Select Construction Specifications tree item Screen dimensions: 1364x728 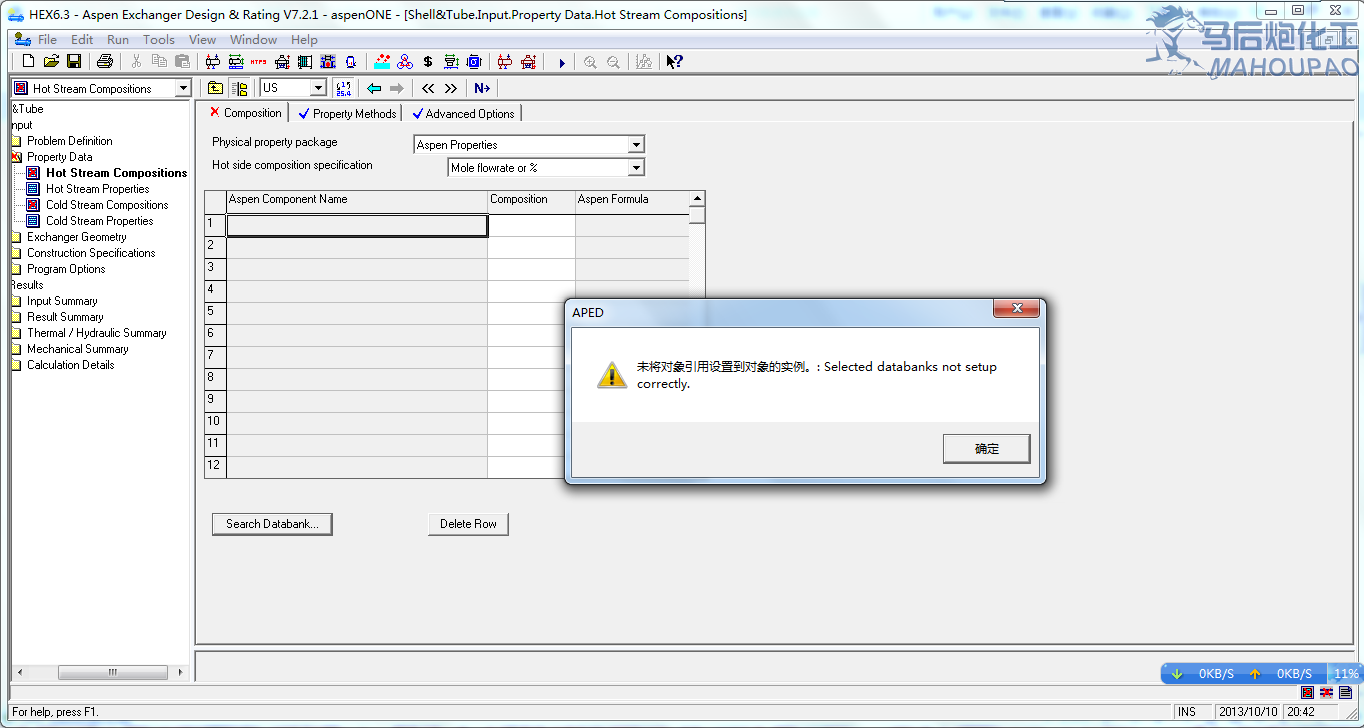click(x=91, y=253)
